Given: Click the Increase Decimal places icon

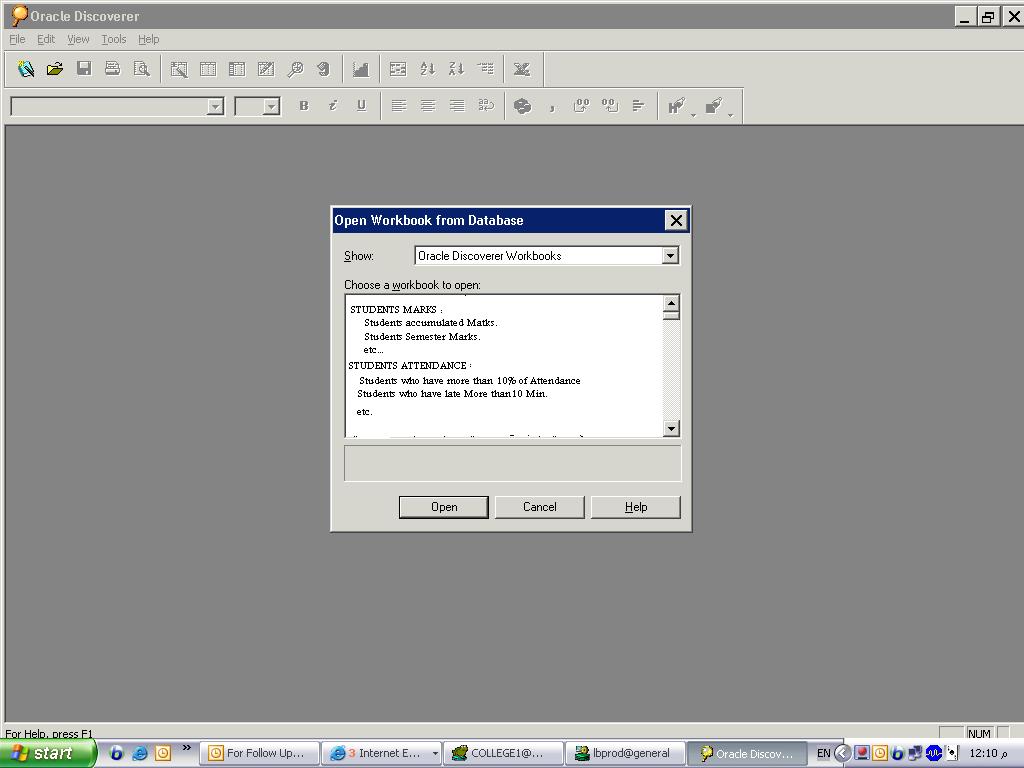Looking at the screenshot, I should (581, 106).
